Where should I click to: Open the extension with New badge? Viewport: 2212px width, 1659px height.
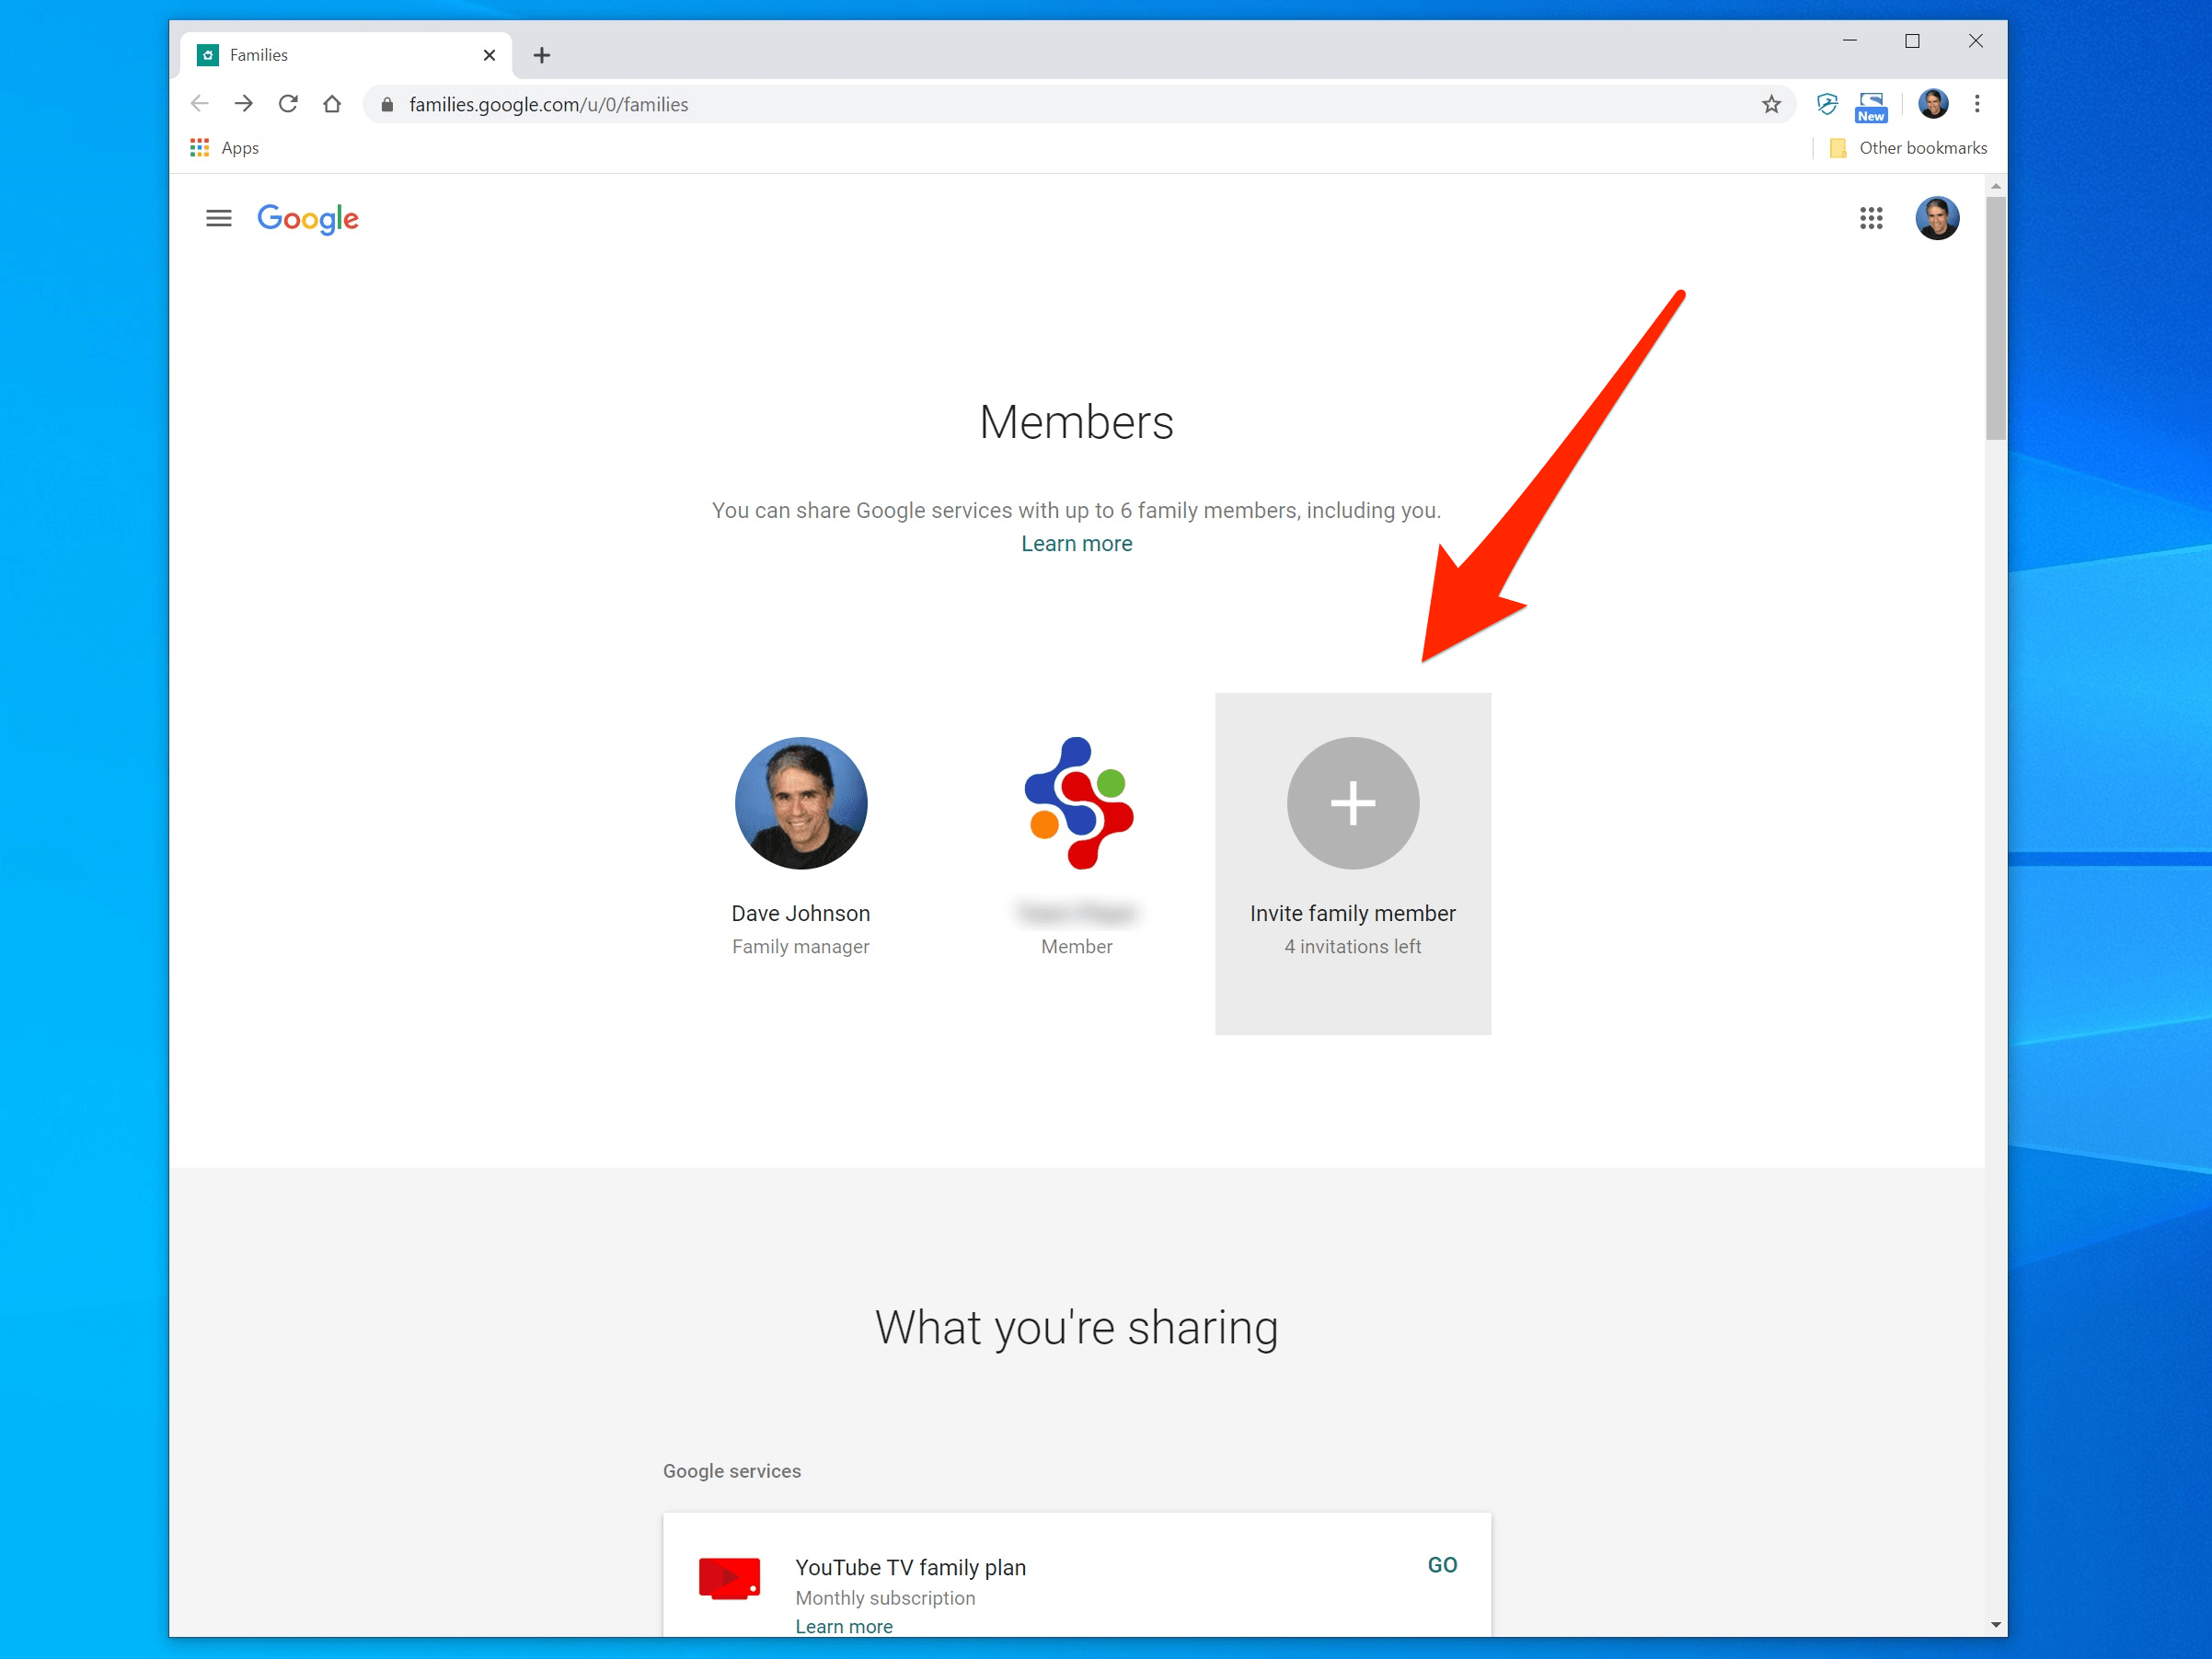point(1870,106)
